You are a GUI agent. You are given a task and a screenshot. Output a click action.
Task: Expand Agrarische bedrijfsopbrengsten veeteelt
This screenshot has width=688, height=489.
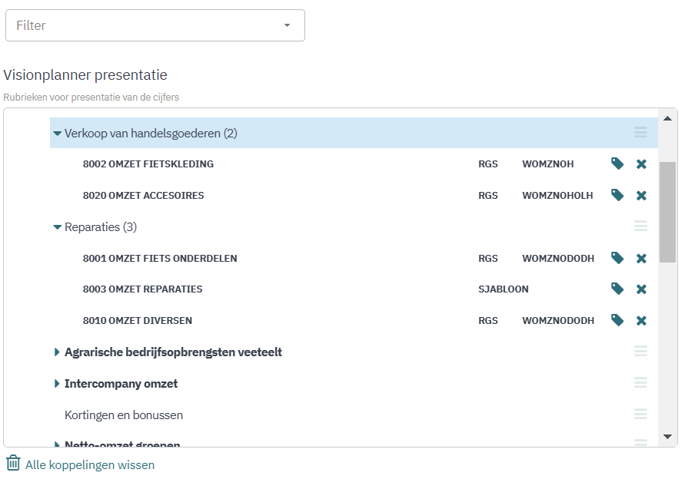(57, 352)
